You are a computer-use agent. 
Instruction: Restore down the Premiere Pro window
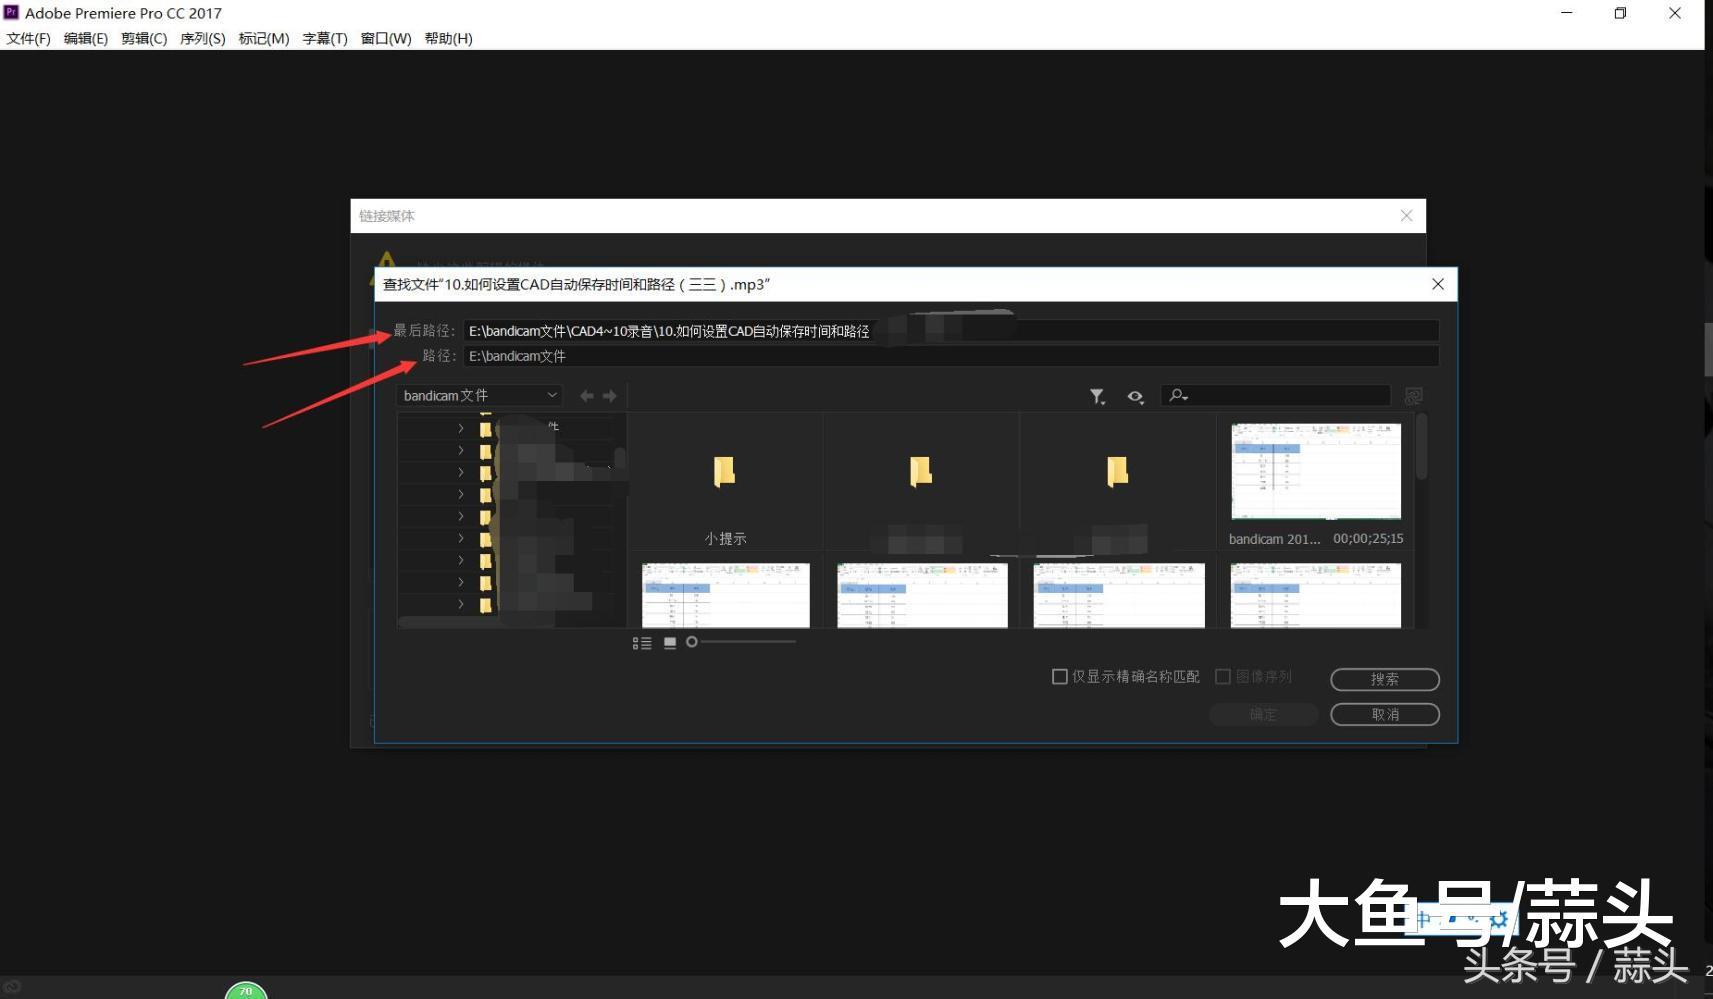pyautogui.click(x=1621, y=13)
